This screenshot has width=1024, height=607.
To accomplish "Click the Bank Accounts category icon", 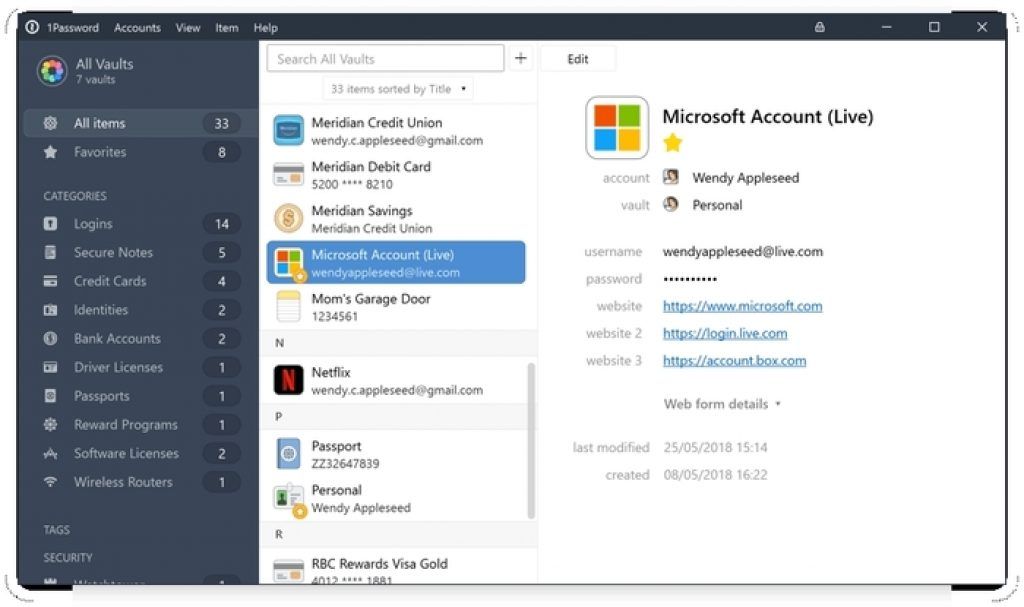I will tap(50, 338).
